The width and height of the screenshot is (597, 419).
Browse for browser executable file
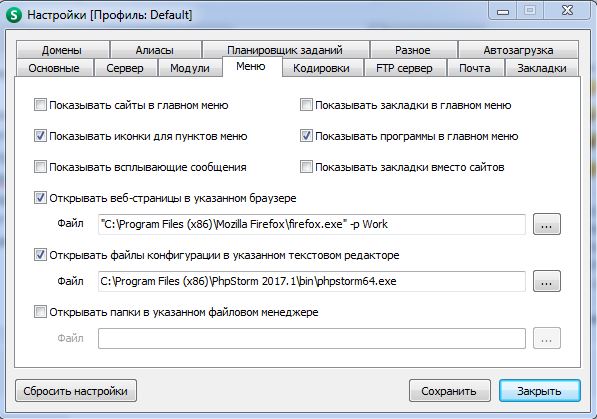click(x=546, y=224)
